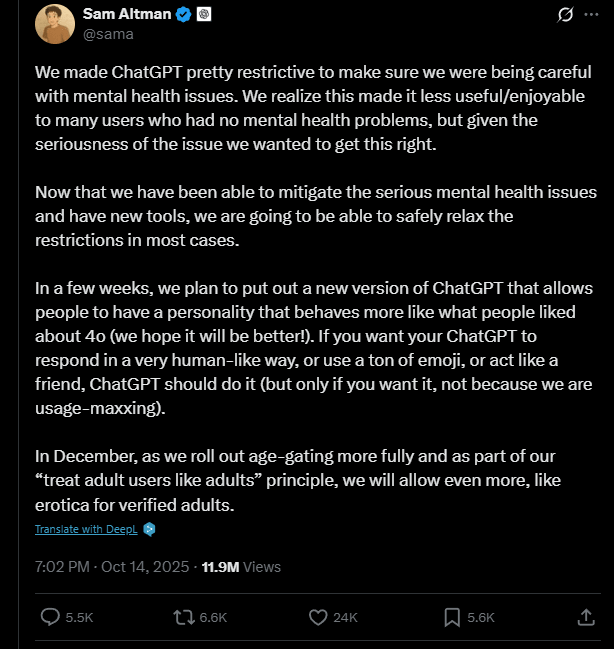The image size is (614, 649).
Task: Click the blue verified checkmark badge
Action: tap(183, 16)
